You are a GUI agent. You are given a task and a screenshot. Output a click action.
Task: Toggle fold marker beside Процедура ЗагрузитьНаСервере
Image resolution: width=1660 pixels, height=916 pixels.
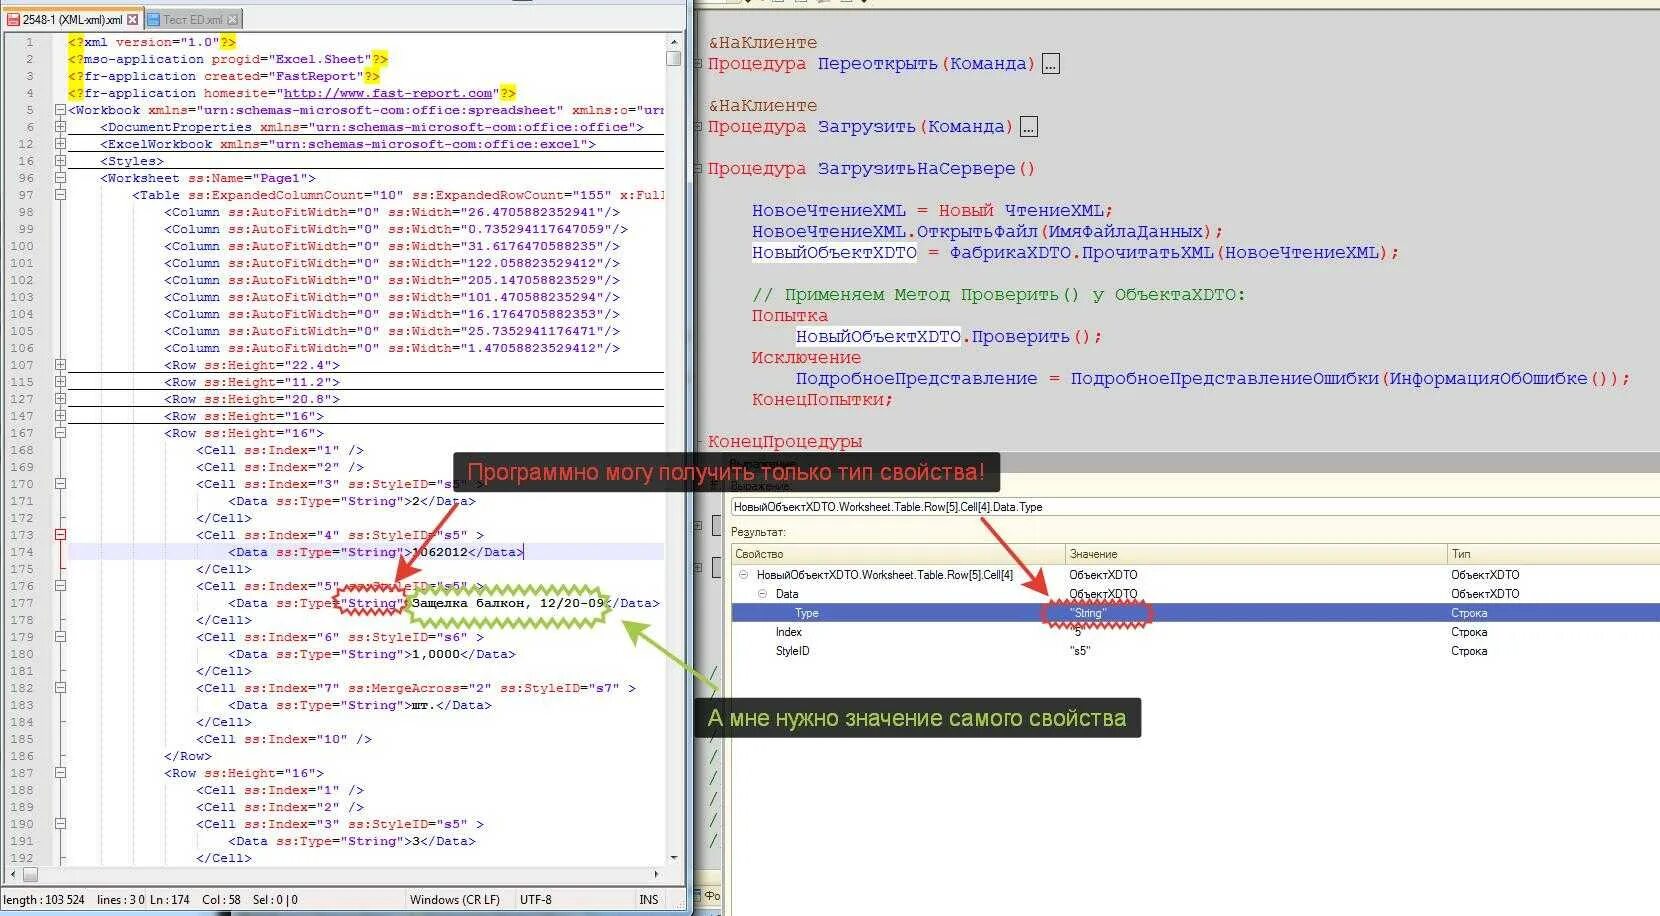pyautogui.click(x=698, y=169)
